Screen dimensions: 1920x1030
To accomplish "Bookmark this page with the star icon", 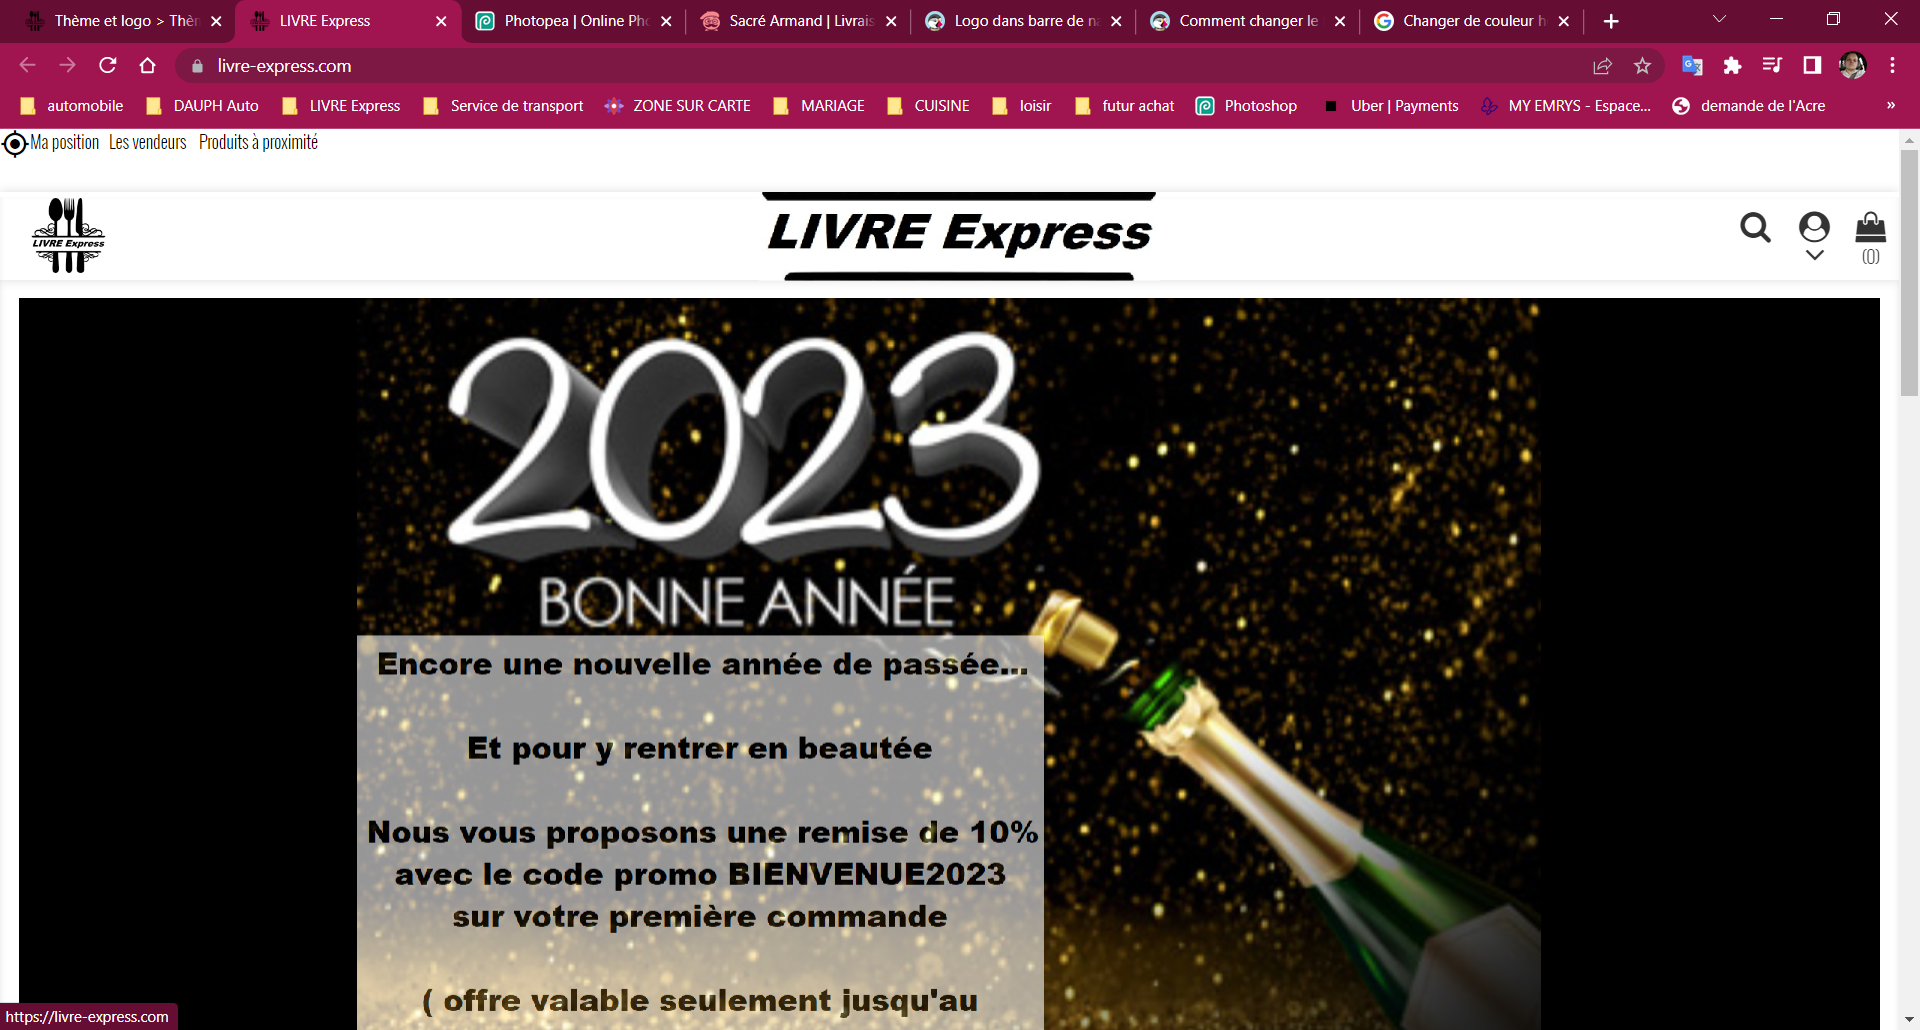I will click(1642, 66).
